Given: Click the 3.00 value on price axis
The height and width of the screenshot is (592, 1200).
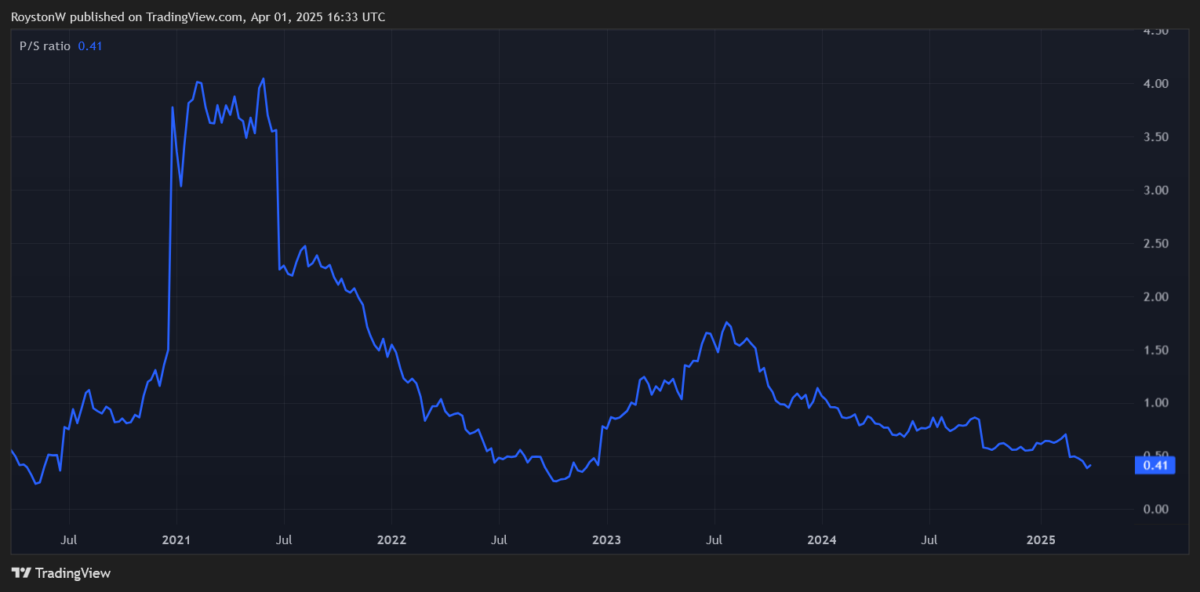Looking at the screenshot, I should 1155,190.
